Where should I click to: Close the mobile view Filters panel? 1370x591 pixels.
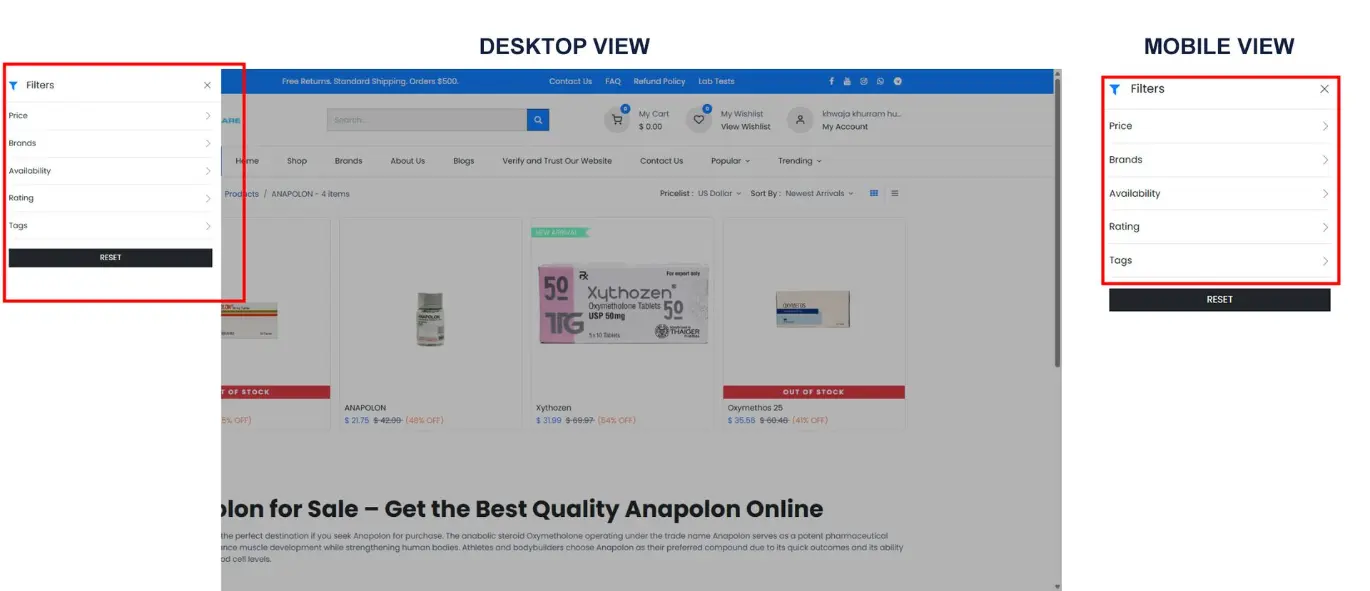tap(1324, 89)
